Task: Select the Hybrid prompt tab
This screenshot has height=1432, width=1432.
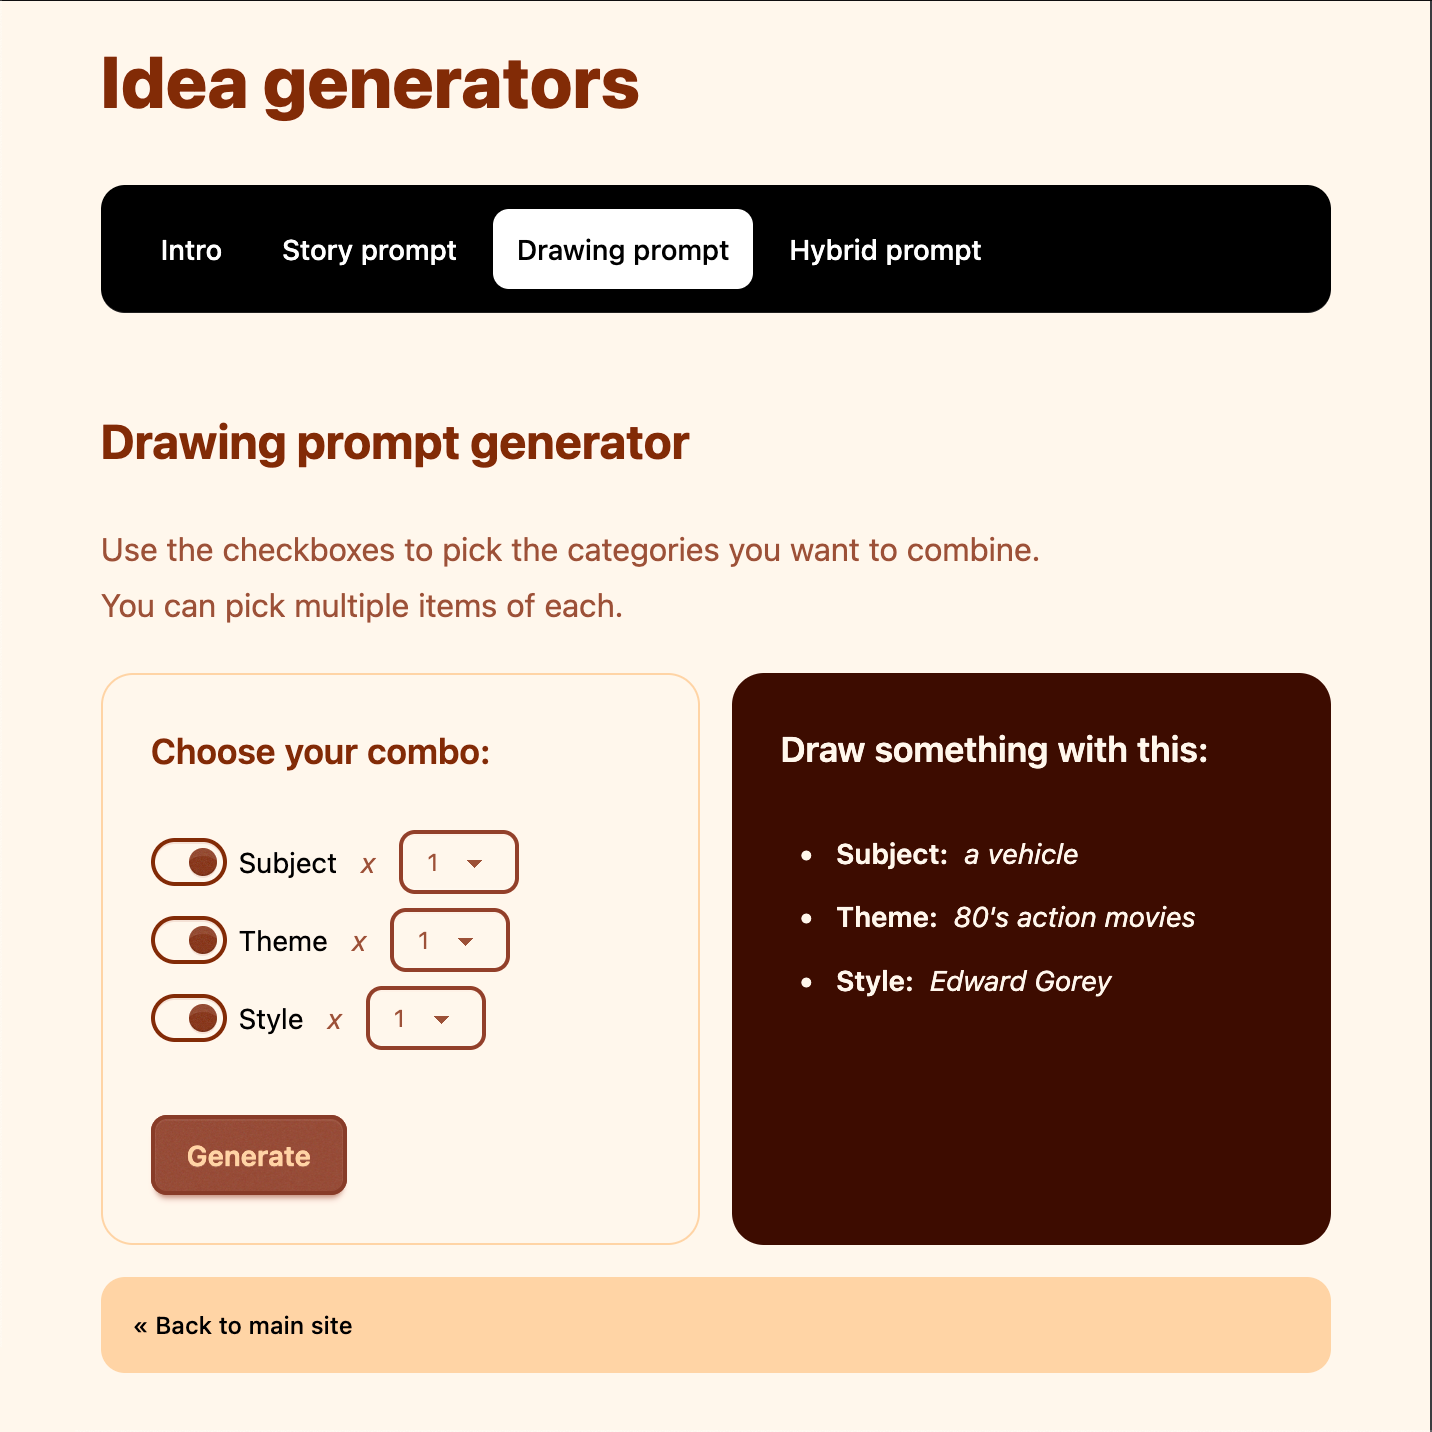Action: coord(885,250)
